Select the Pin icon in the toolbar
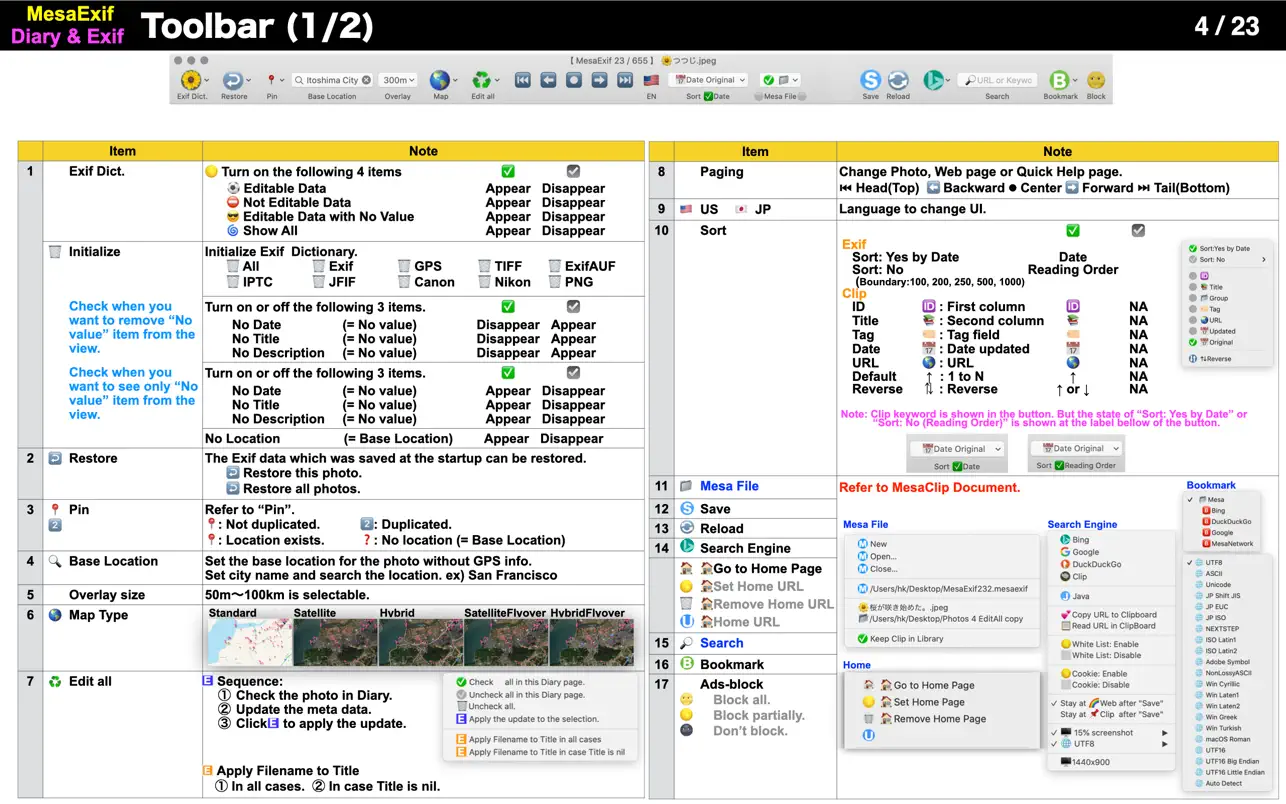This screenshot has width=1286, height=804. (271, 80)
